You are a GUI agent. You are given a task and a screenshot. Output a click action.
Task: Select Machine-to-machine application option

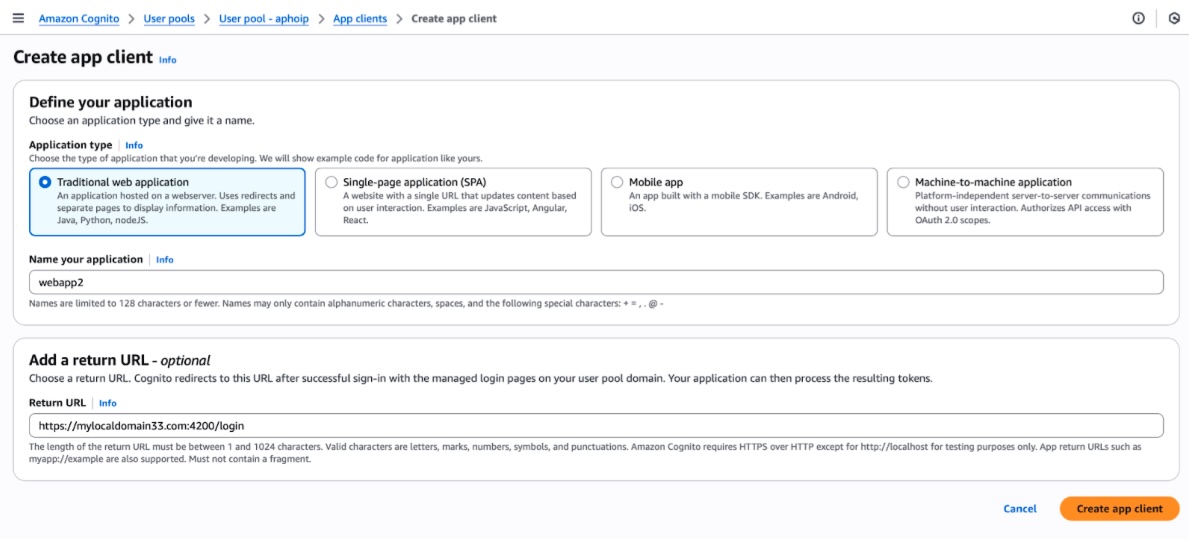coord(903,182)
